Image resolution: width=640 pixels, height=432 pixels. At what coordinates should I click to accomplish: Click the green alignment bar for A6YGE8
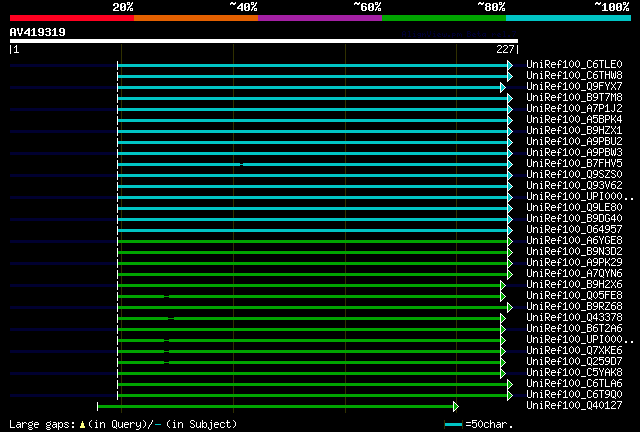click(313, 242)
